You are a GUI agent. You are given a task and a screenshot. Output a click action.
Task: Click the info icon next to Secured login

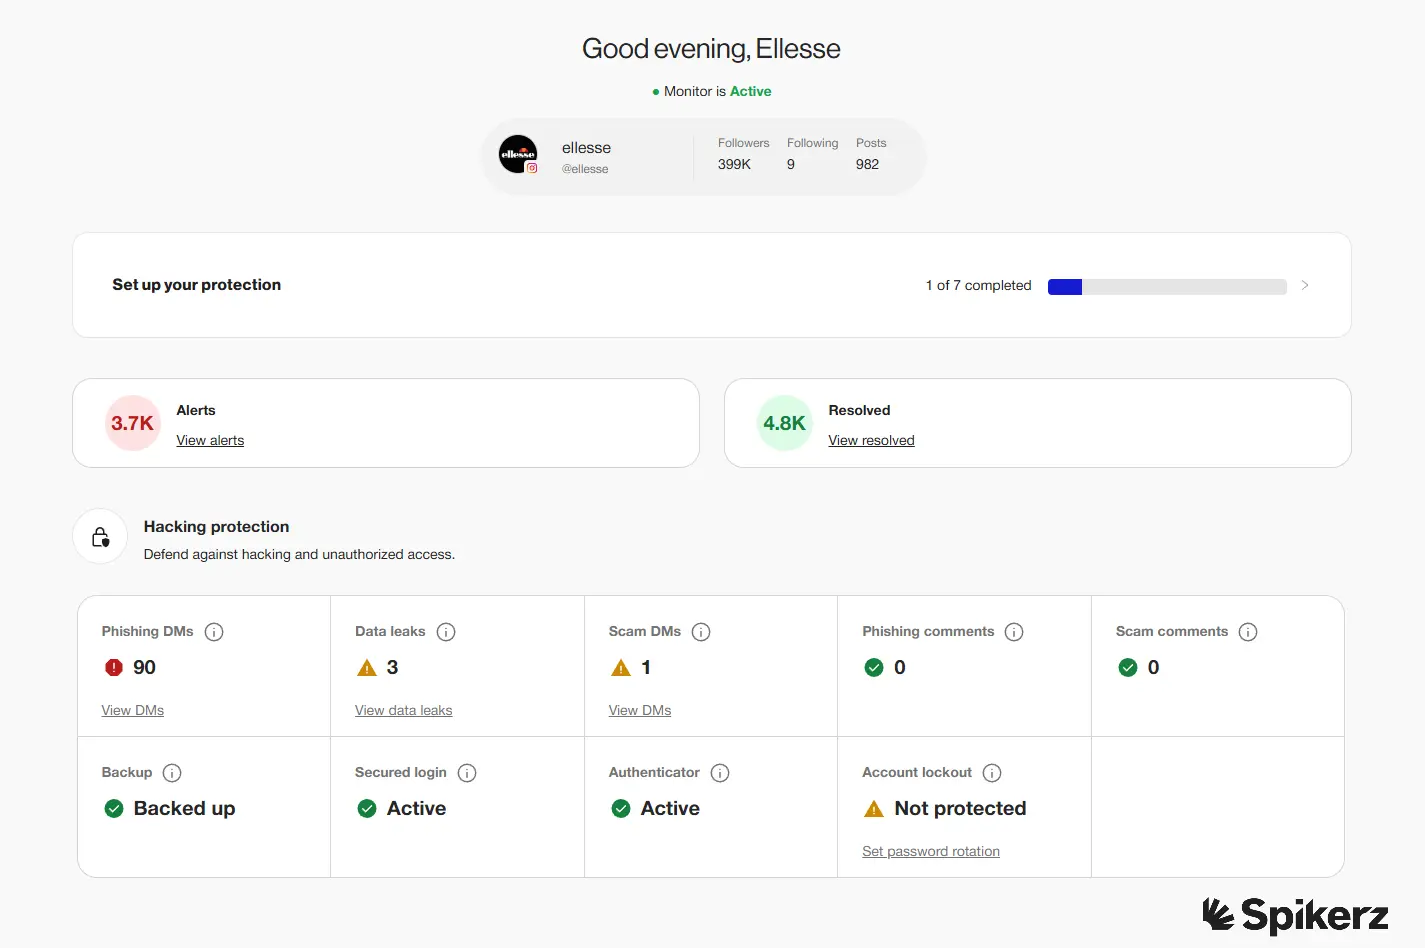pos(467,773)
